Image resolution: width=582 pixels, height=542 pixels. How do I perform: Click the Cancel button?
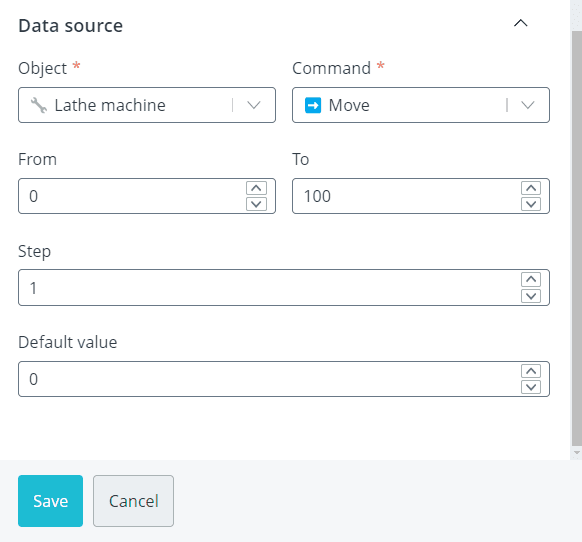(x=133, y=501)
